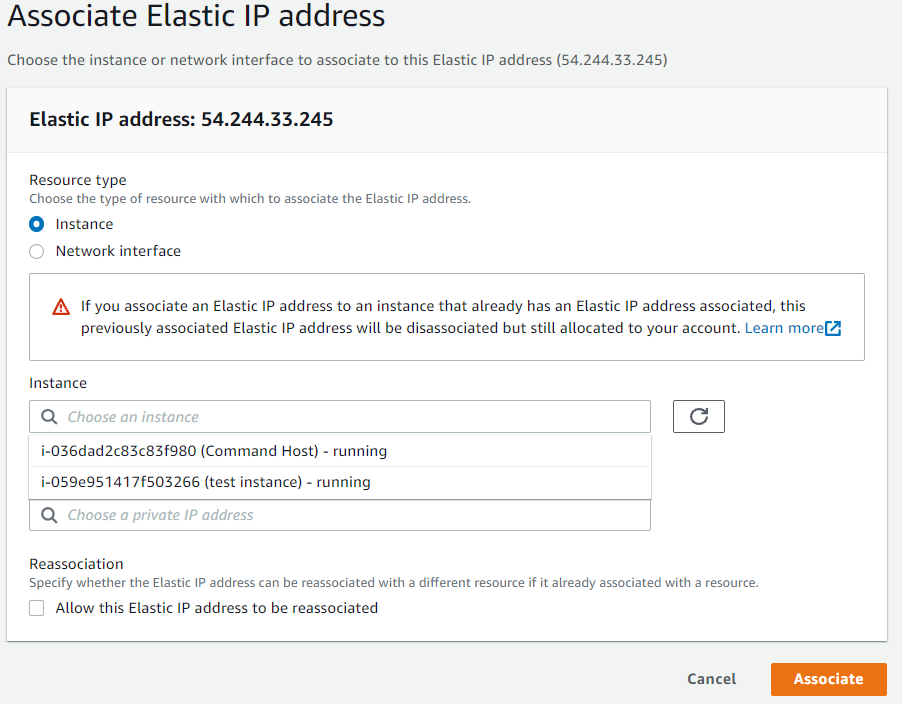Open the Learn more link
The image size is (902, 704).
pyautogui.click(x=785, y=327)
